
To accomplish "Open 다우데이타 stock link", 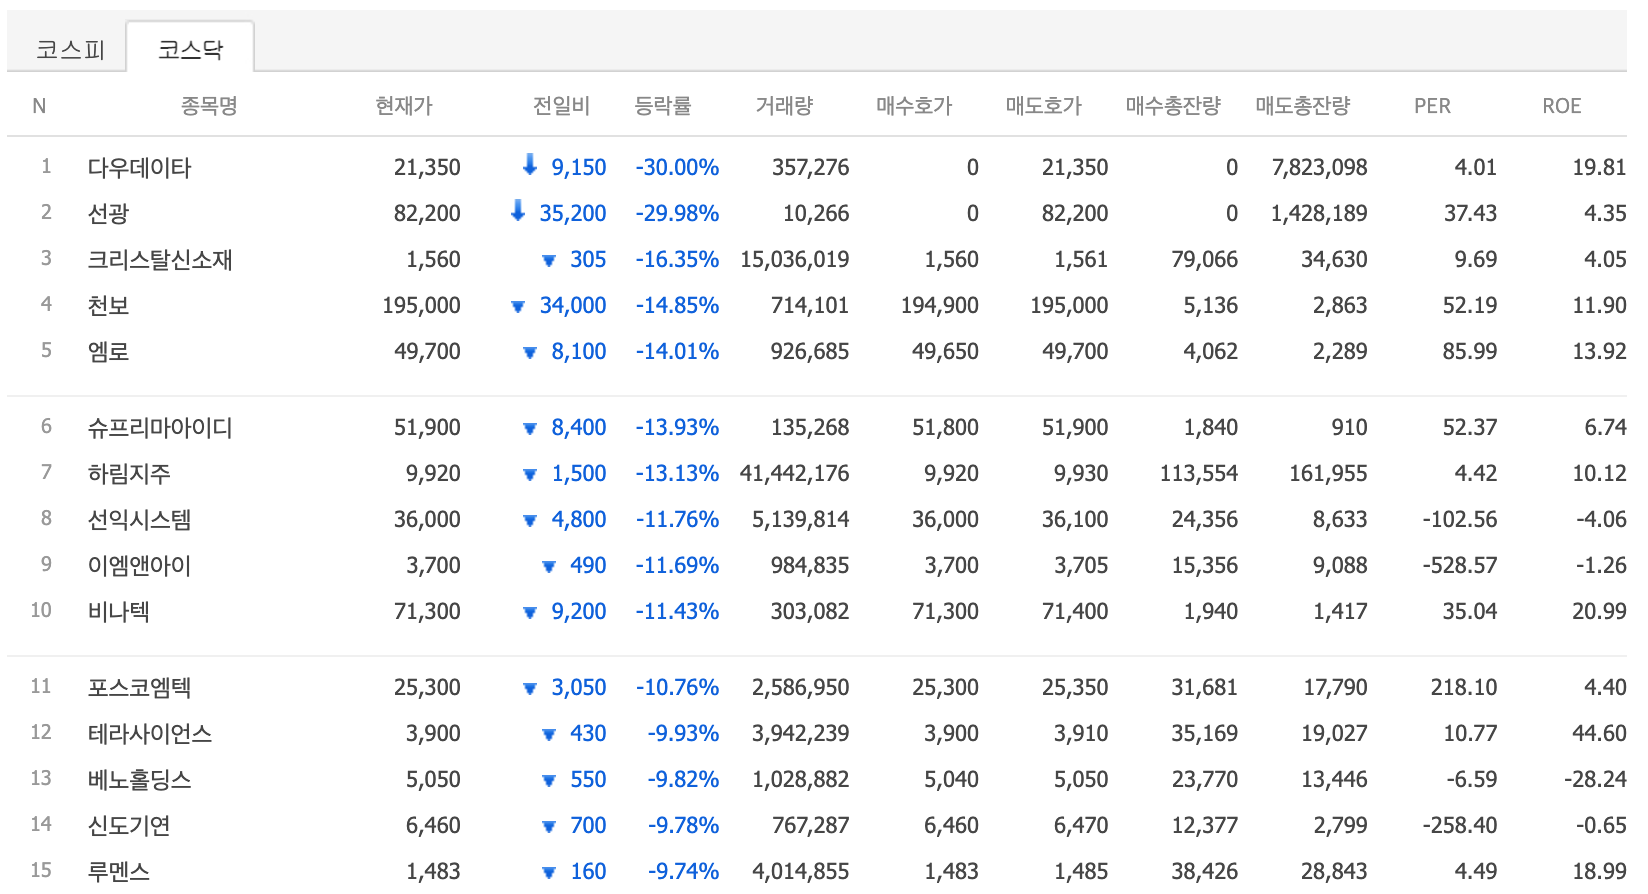I will (139, 167).
